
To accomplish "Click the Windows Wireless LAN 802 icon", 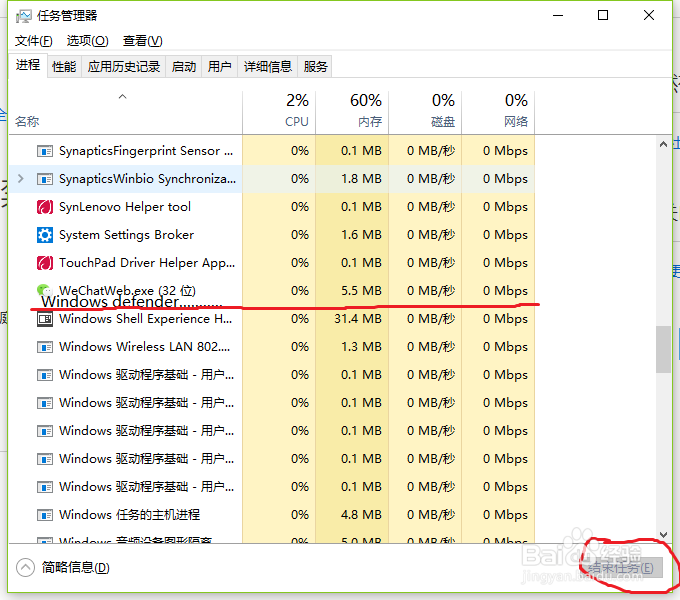I will click(45, 347).
